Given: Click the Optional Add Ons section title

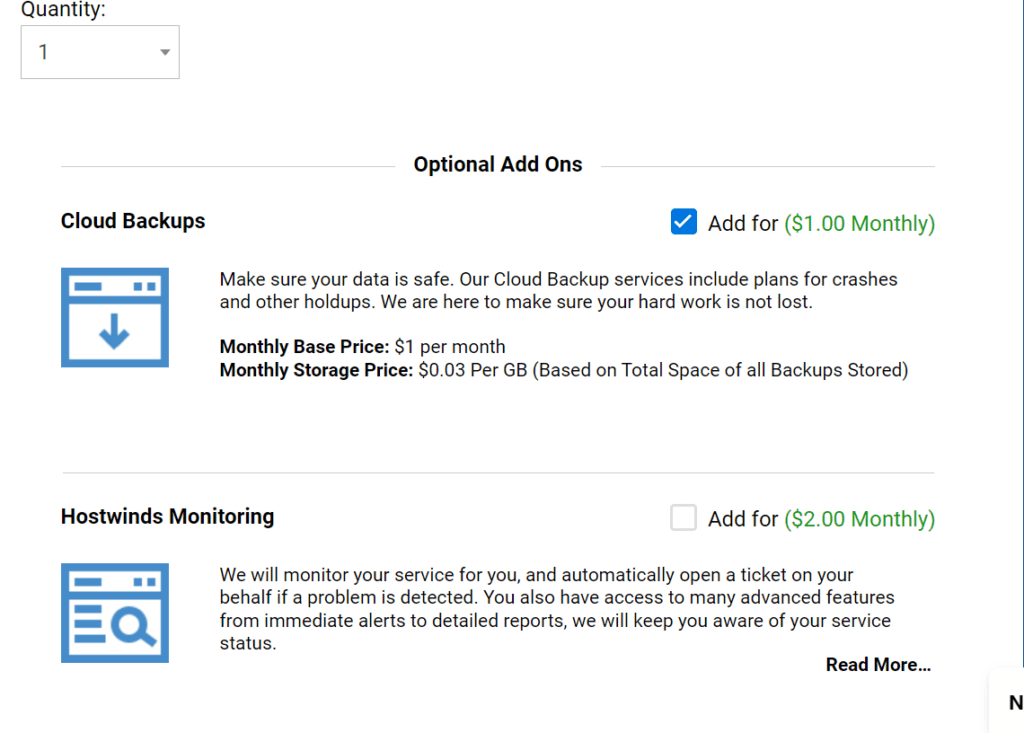Looking at the screenshot, I should (497, 165).
